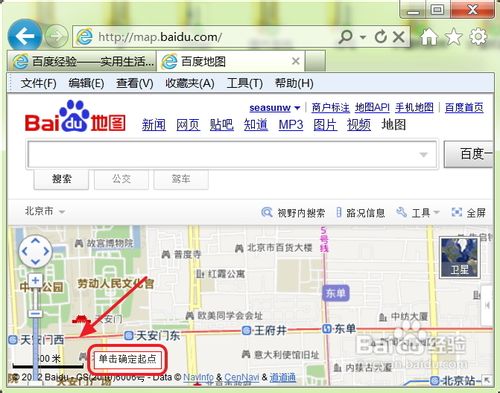The height and width of the screenshot is (393, 500).
Task: Open the 查看(V) menu
Action: click(135, 83)
